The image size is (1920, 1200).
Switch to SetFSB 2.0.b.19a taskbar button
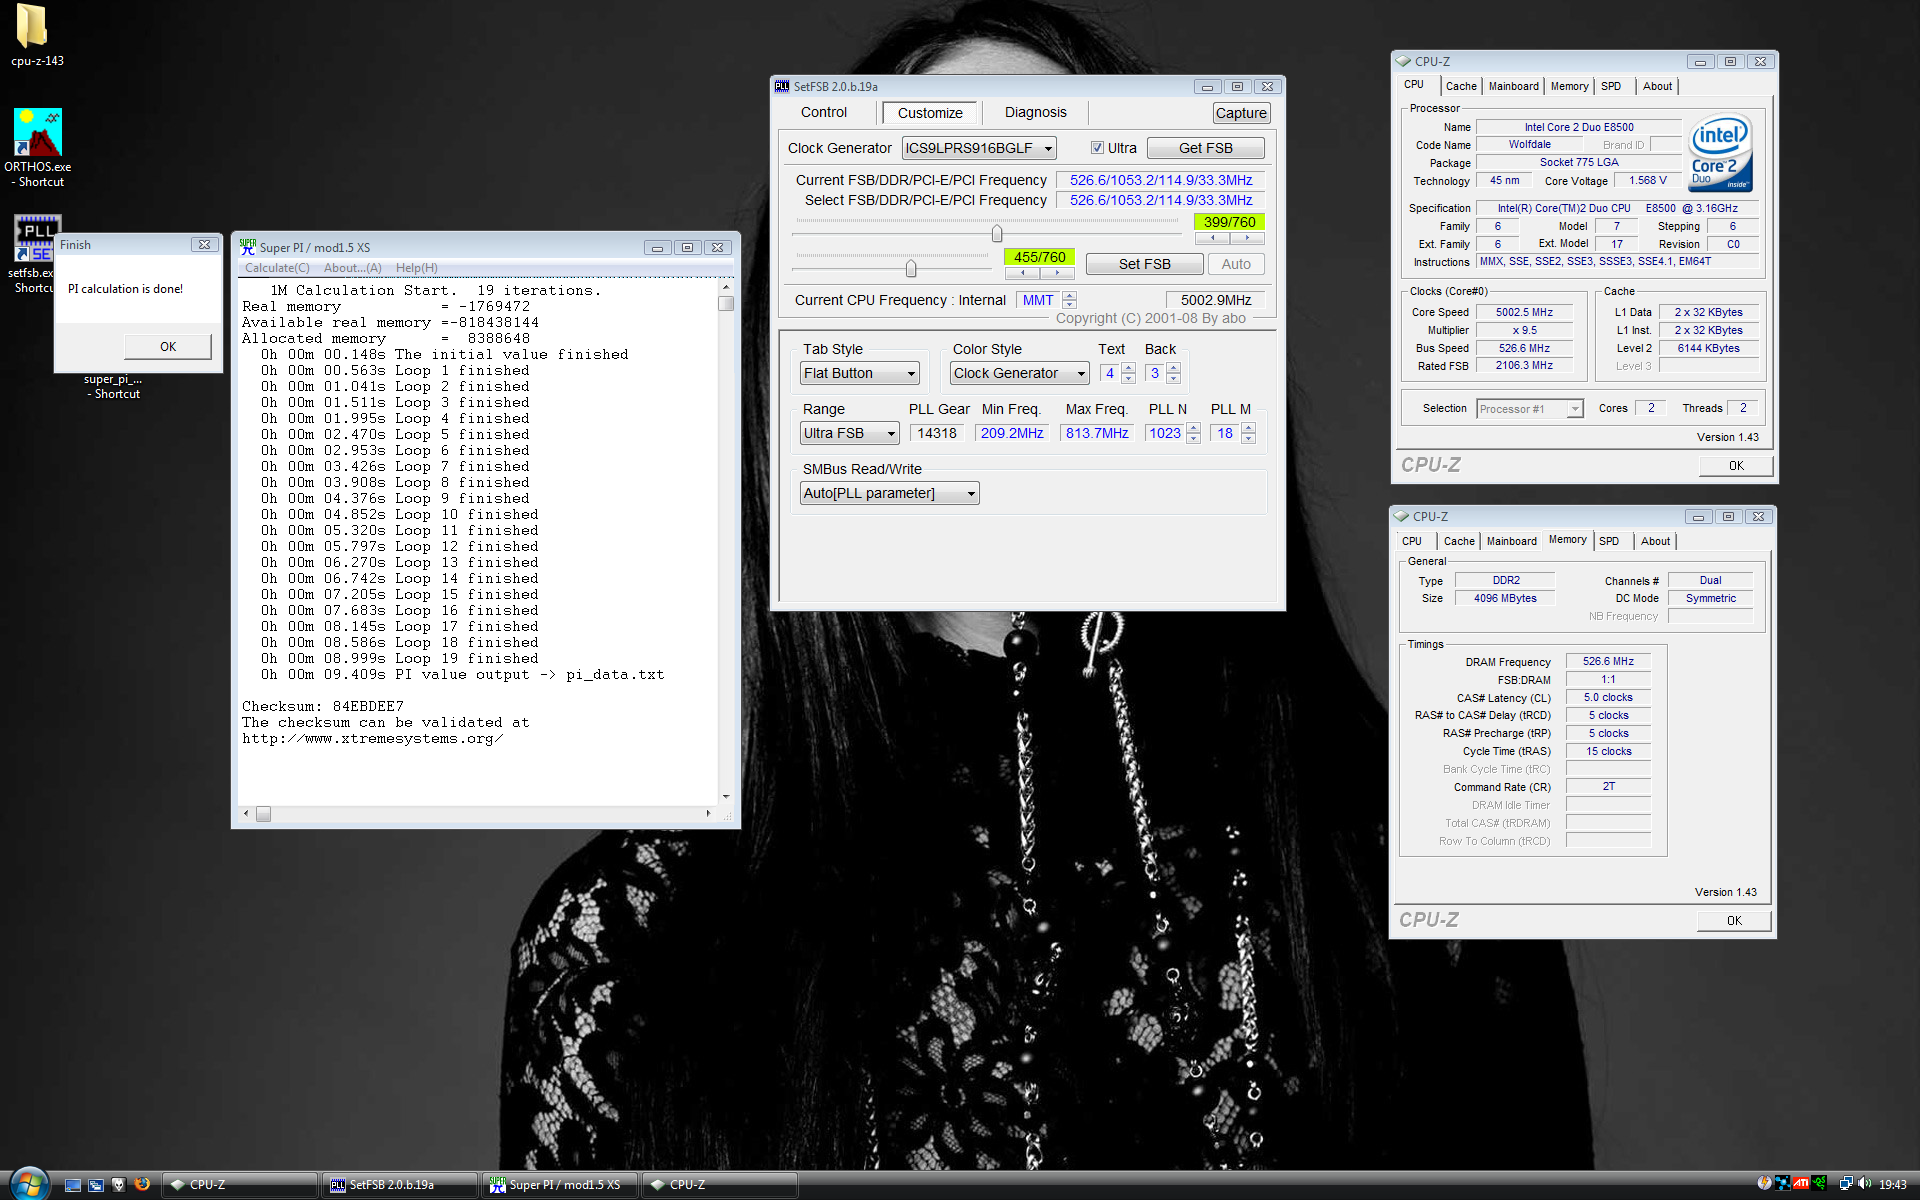click(x=400, y=1185)
